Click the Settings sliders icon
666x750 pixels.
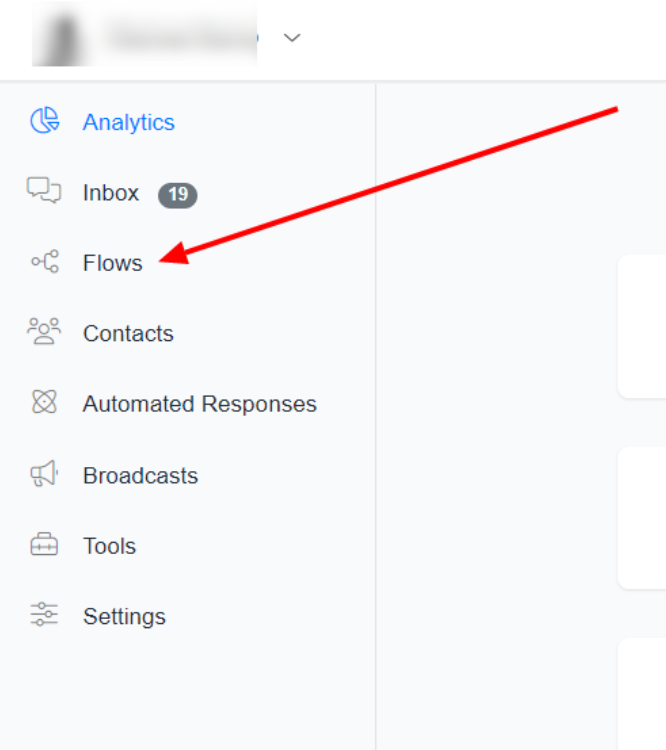click(x=44, y=615)
